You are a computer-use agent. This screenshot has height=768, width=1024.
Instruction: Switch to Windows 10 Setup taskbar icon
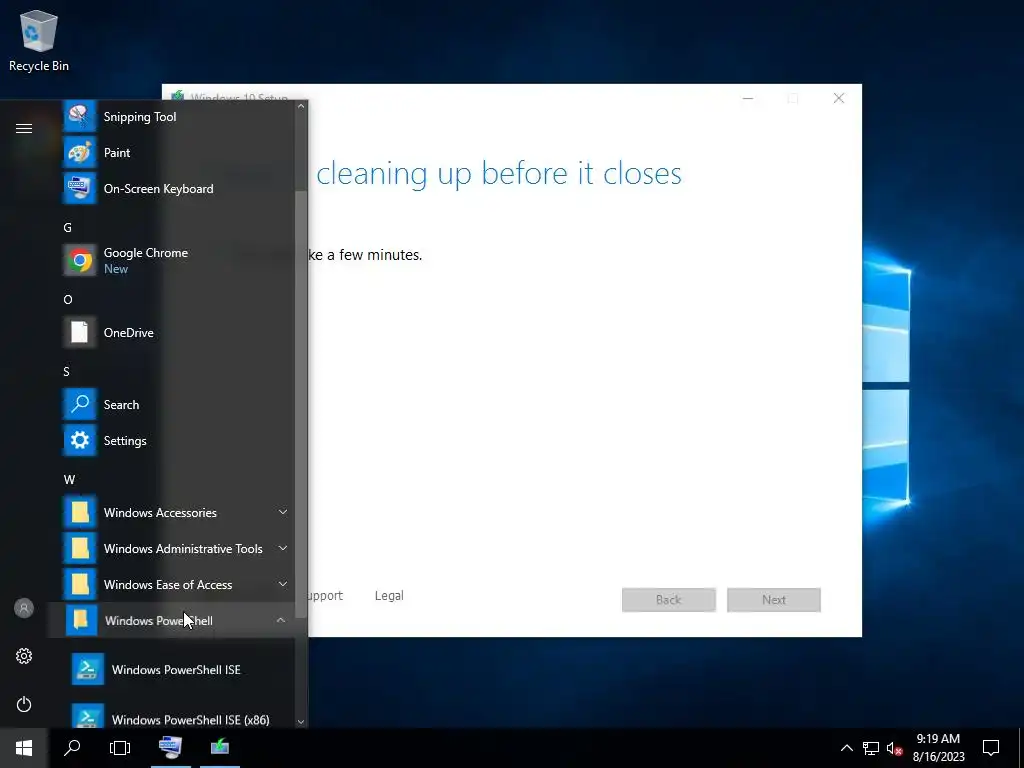pos(220,748)
